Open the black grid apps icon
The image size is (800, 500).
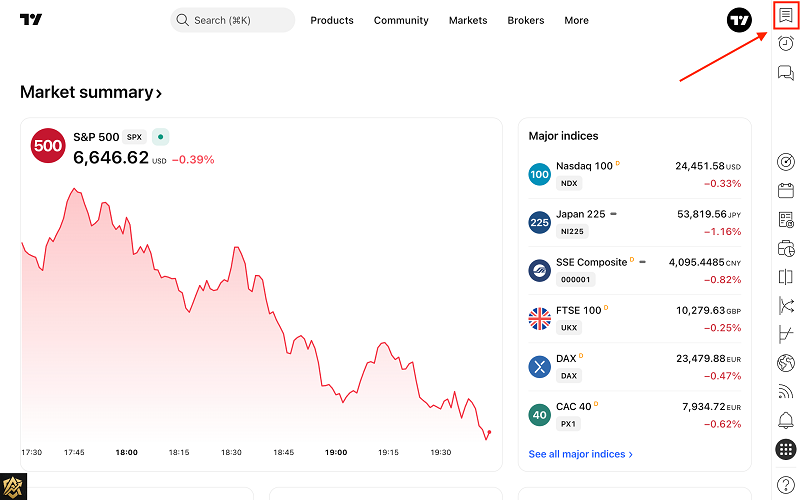786,449
